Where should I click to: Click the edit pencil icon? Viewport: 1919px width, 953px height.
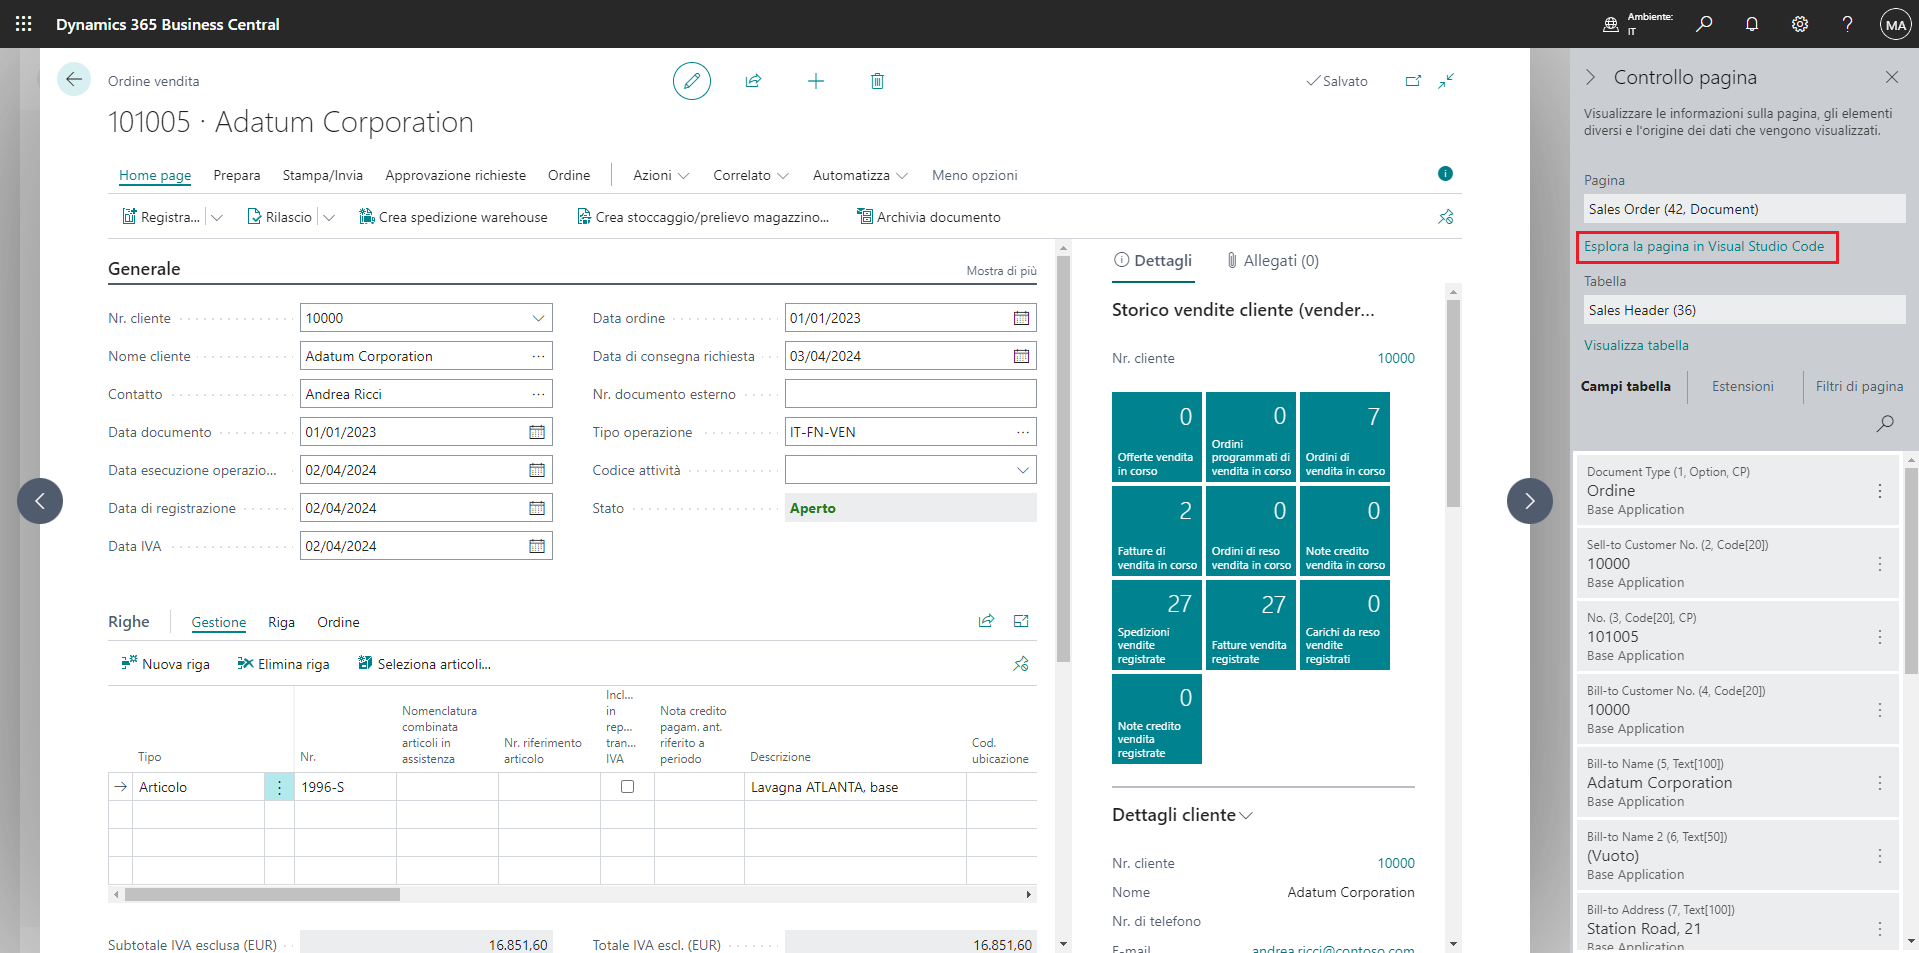pos(692,81)
